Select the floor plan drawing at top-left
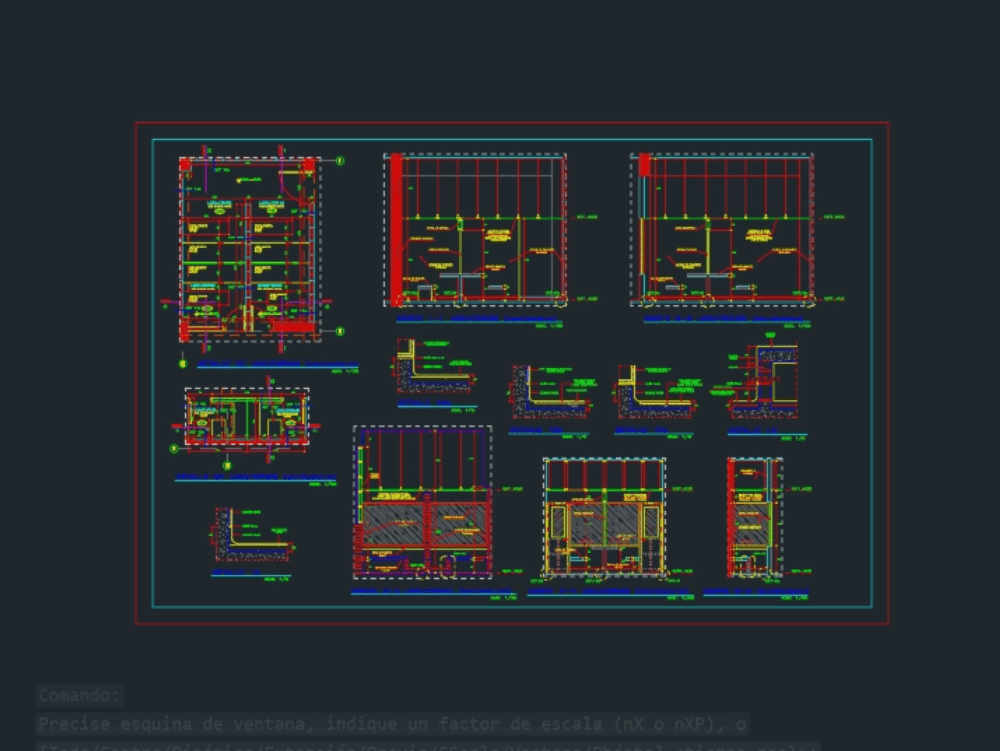1000x751 pixels. [x=249, y=249]
